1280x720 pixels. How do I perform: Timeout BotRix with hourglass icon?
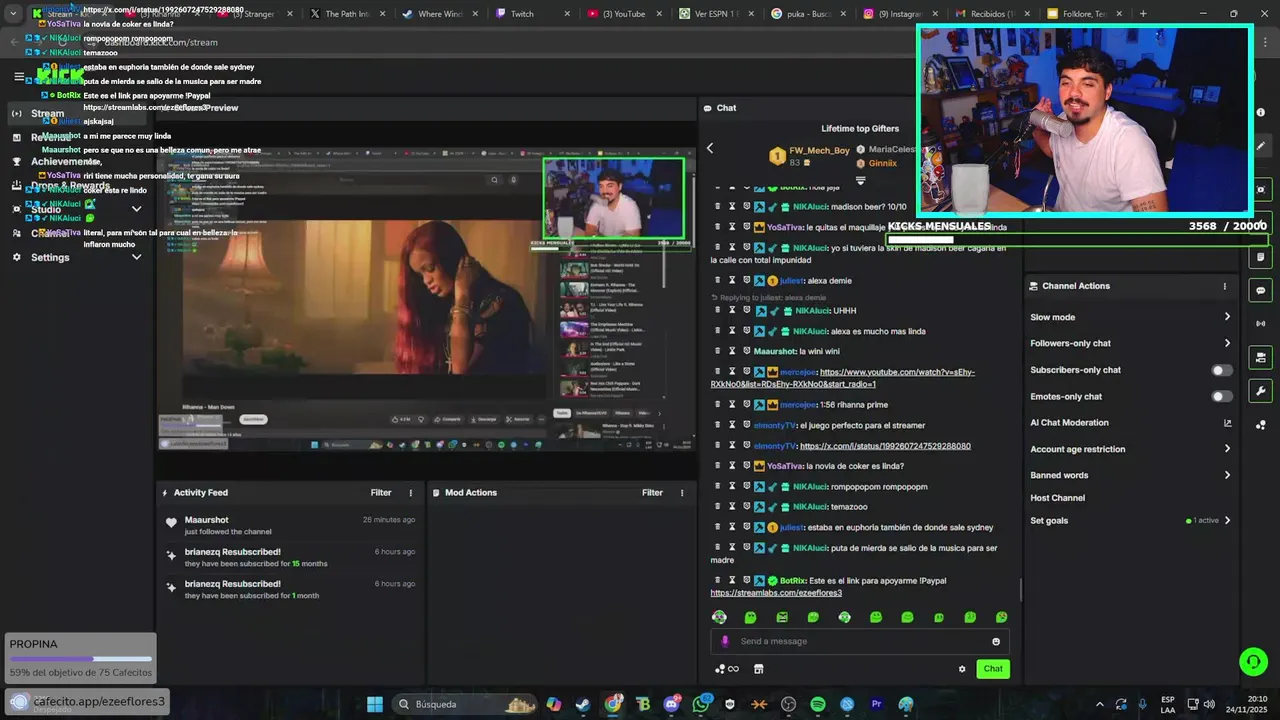732,580
